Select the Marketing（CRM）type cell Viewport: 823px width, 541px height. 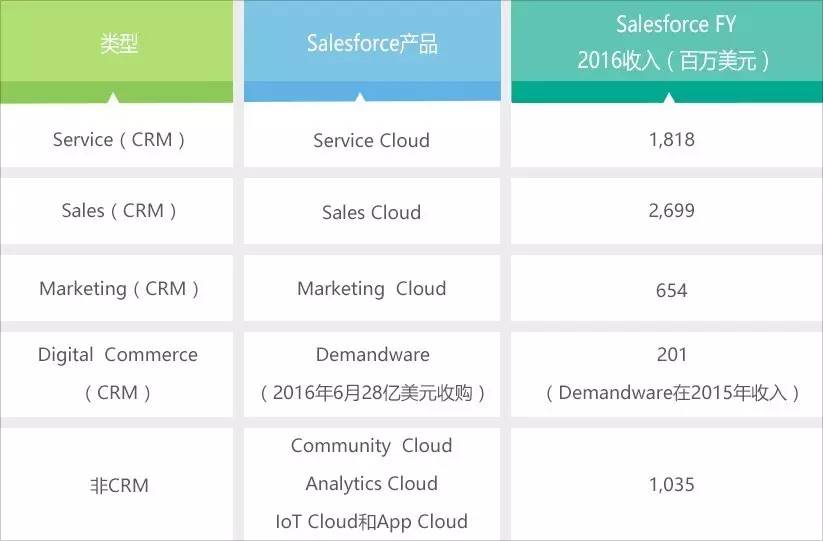pos(119,288)
